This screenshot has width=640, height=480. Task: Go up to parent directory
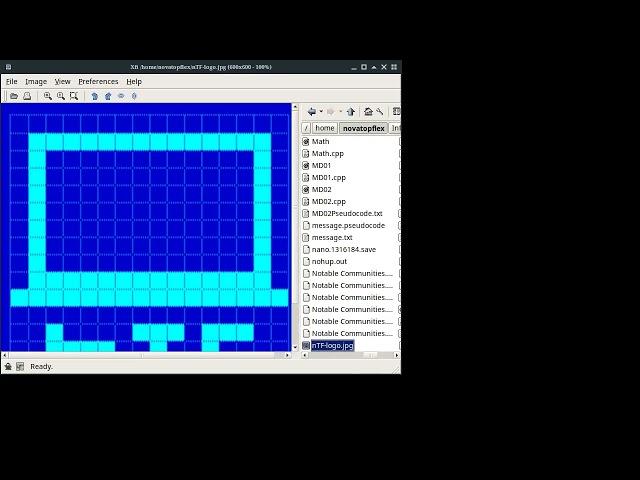(351, 111)
